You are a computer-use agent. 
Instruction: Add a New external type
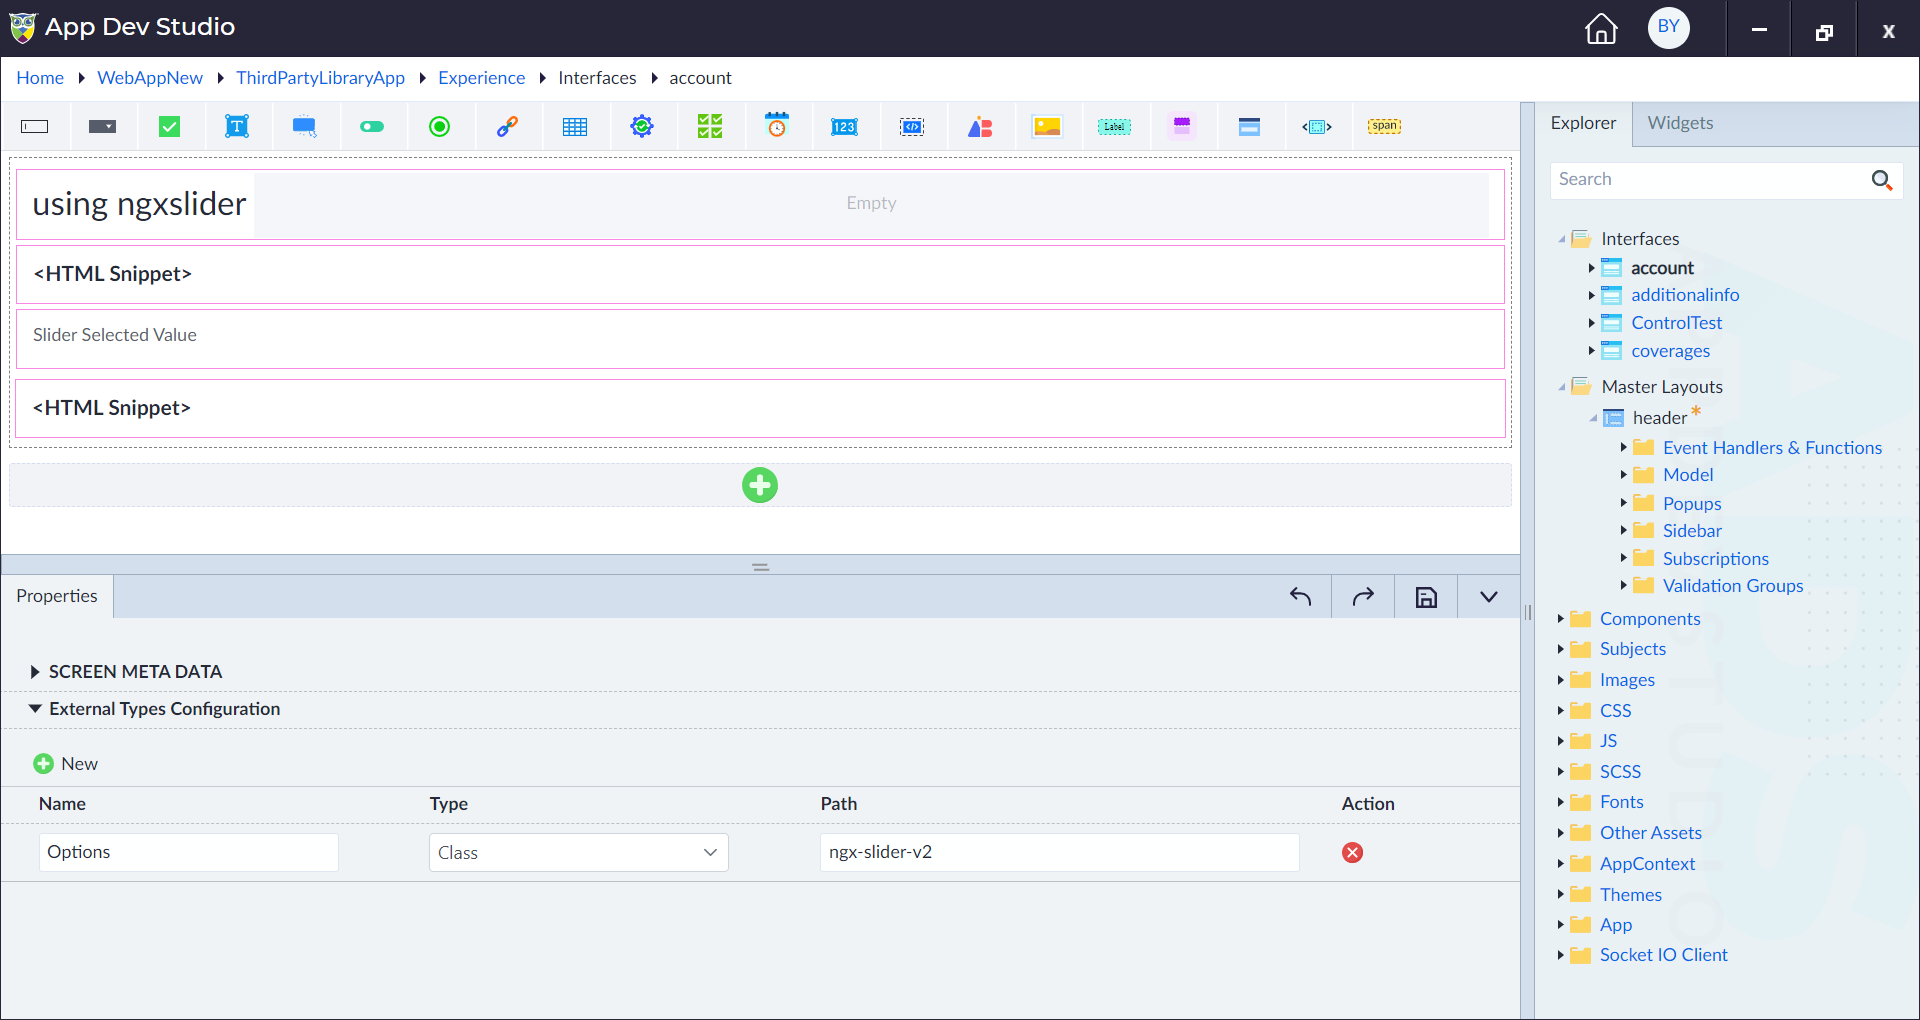(66, 764)
